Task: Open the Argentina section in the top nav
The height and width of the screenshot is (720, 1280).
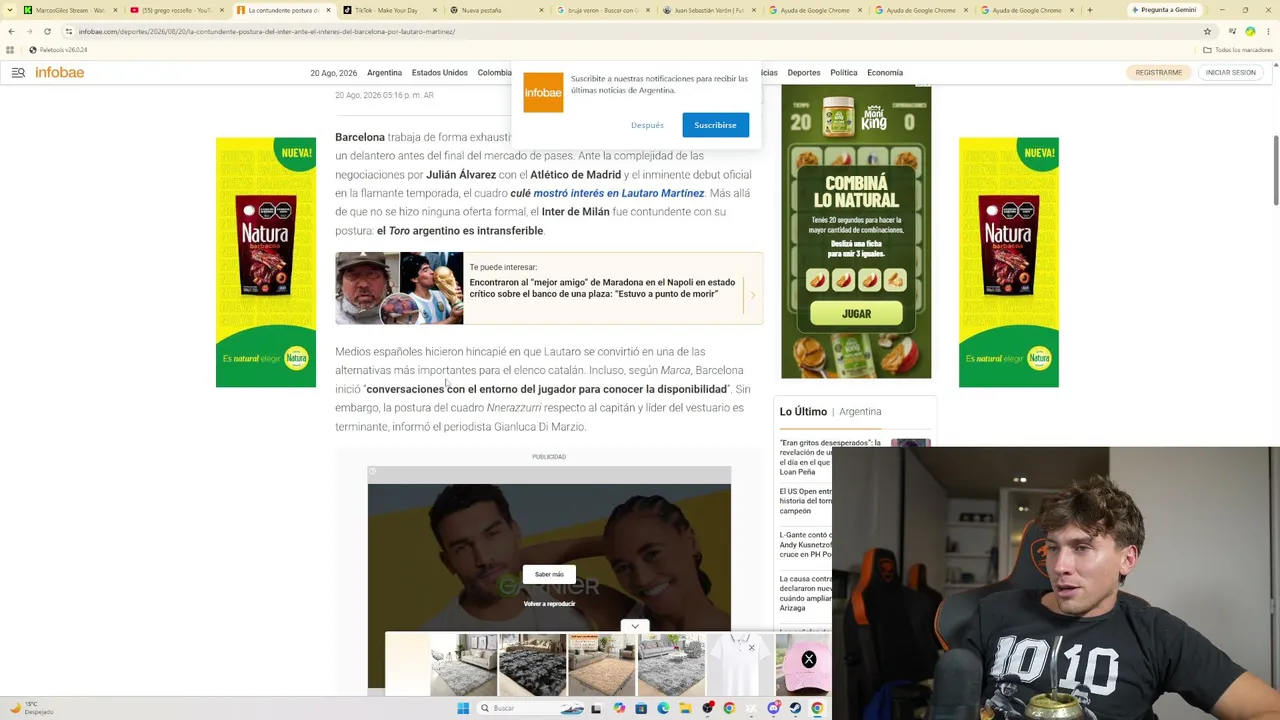Action: tap(384, 73)
